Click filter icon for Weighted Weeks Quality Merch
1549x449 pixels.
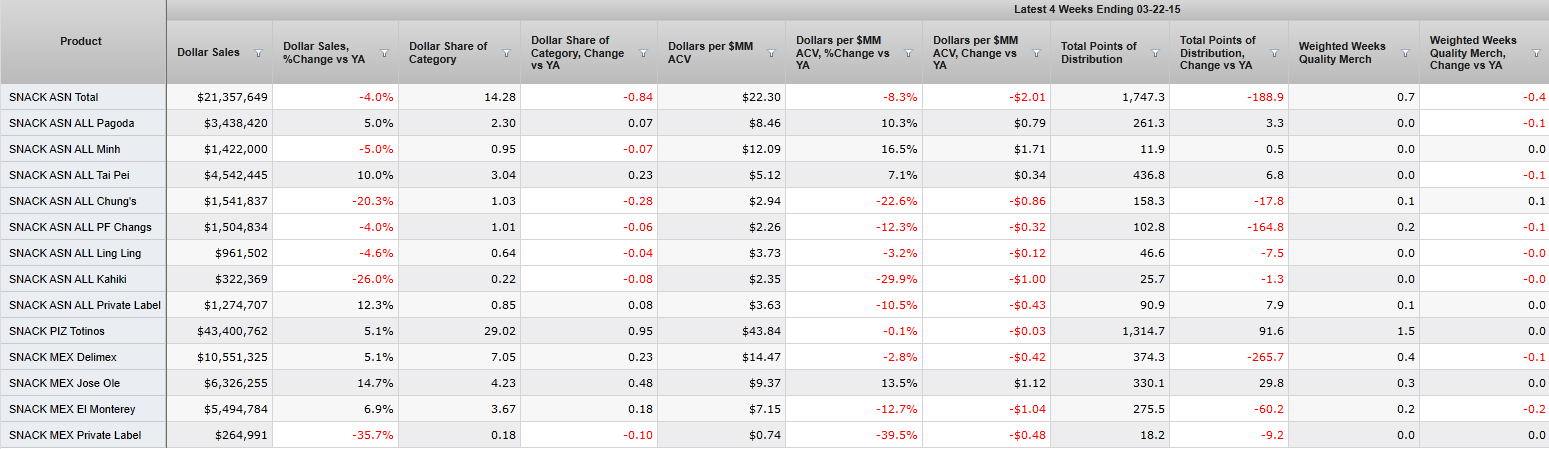(x=1405, y=53)
